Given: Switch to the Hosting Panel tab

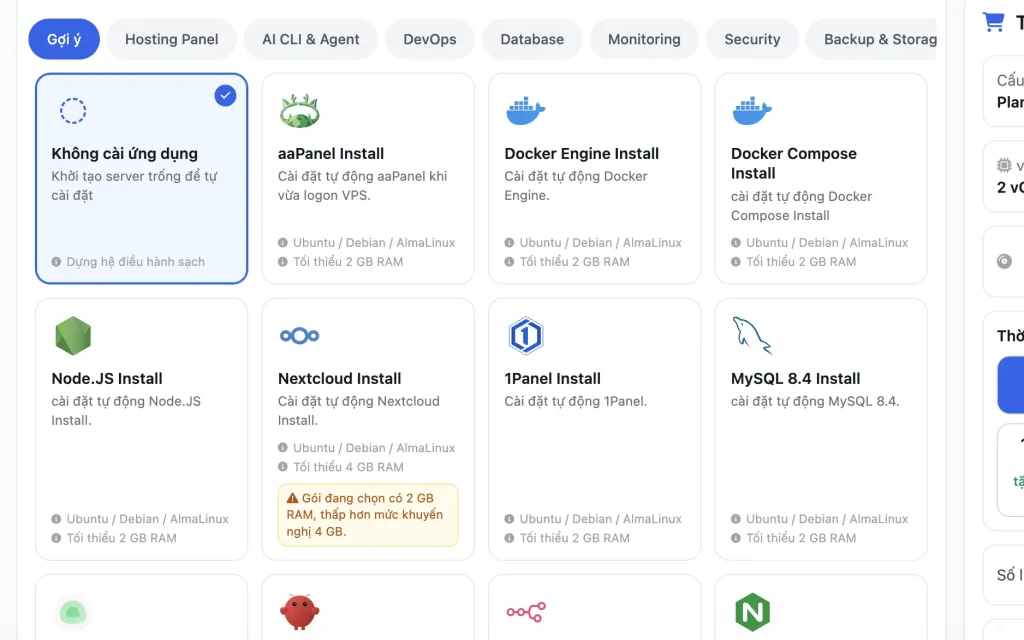Looking at the screenshot, I should pyautogui.click(x=172, y=39).
